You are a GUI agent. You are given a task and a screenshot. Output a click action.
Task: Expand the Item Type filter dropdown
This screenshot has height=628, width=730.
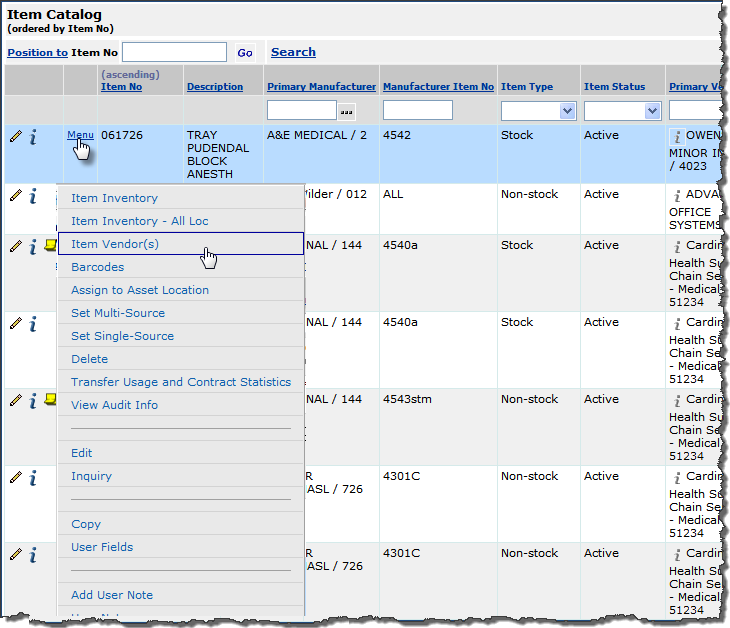567,111
